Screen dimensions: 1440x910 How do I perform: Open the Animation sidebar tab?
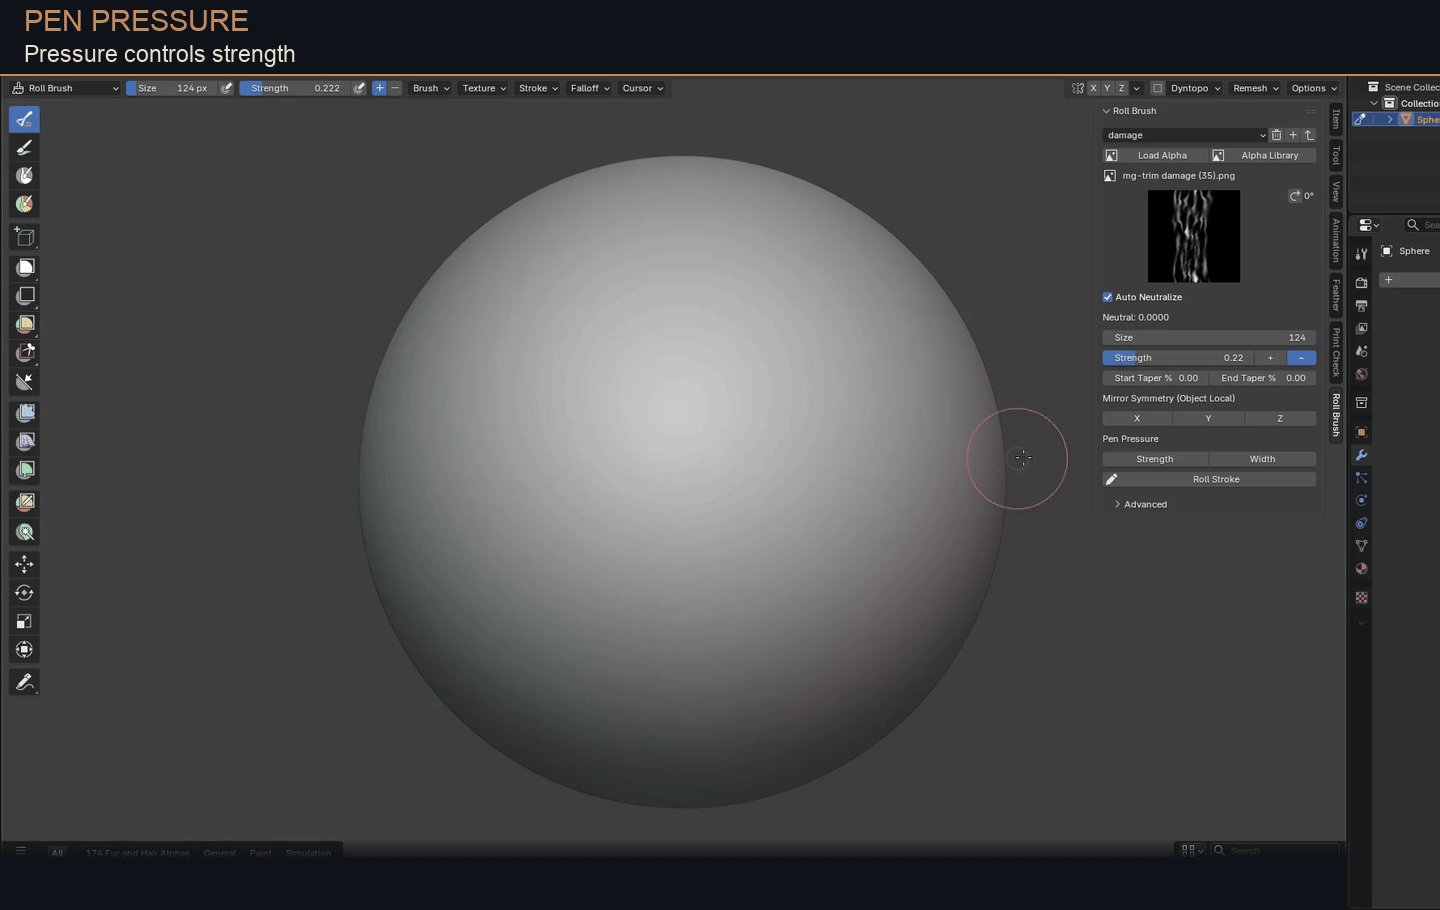click(x=1336, y=240)
